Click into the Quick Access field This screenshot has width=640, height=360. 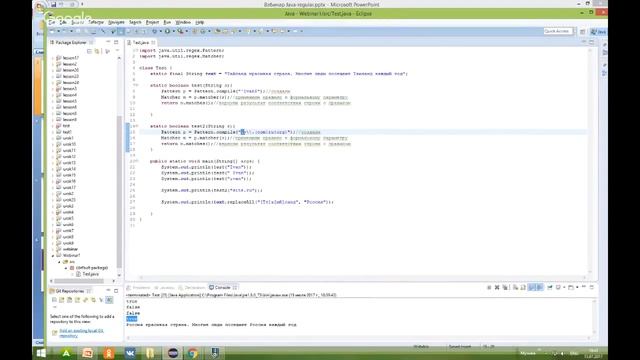click(558, 31)
